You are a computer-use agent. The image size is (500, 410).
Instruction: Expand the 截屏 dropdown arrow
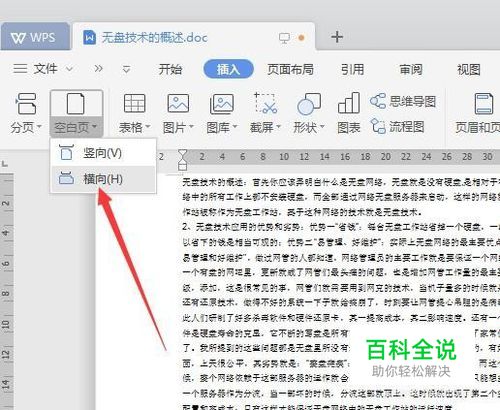coord(278,127)
